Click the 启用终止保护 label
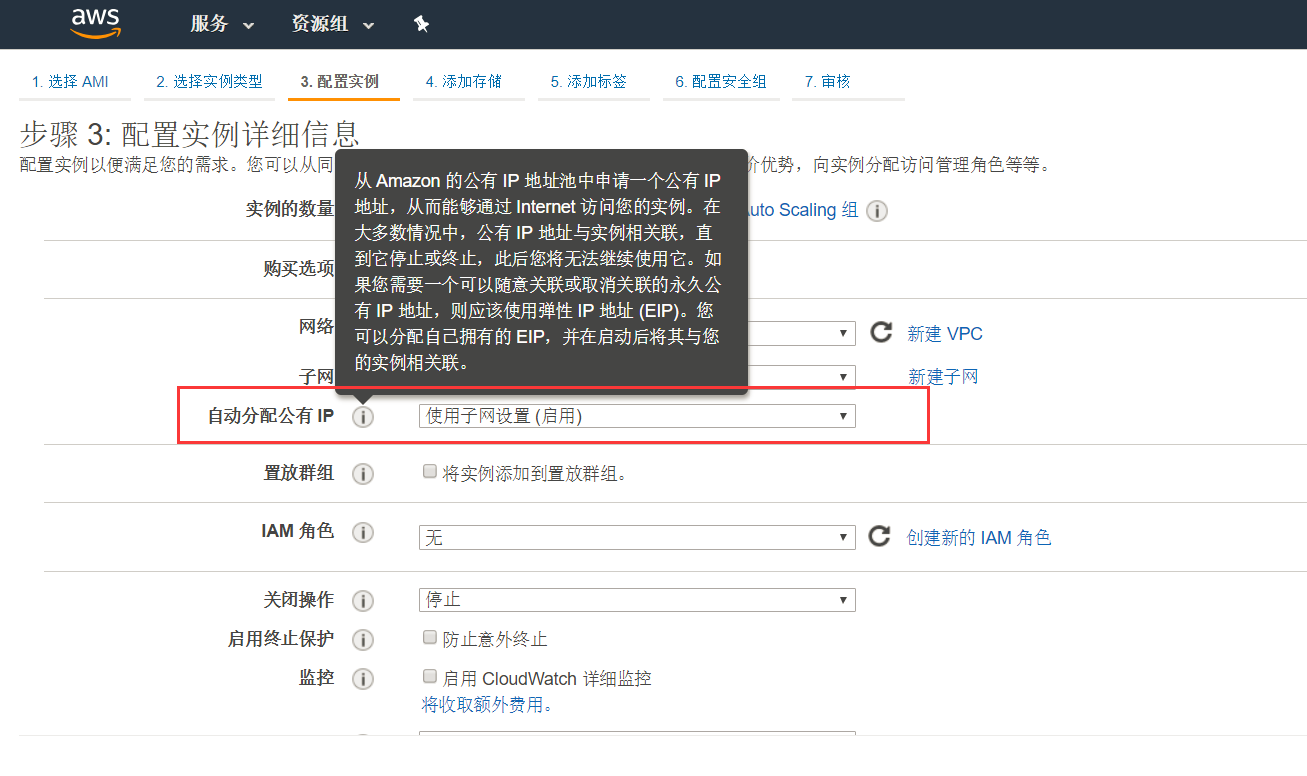 tap(281, 638)
